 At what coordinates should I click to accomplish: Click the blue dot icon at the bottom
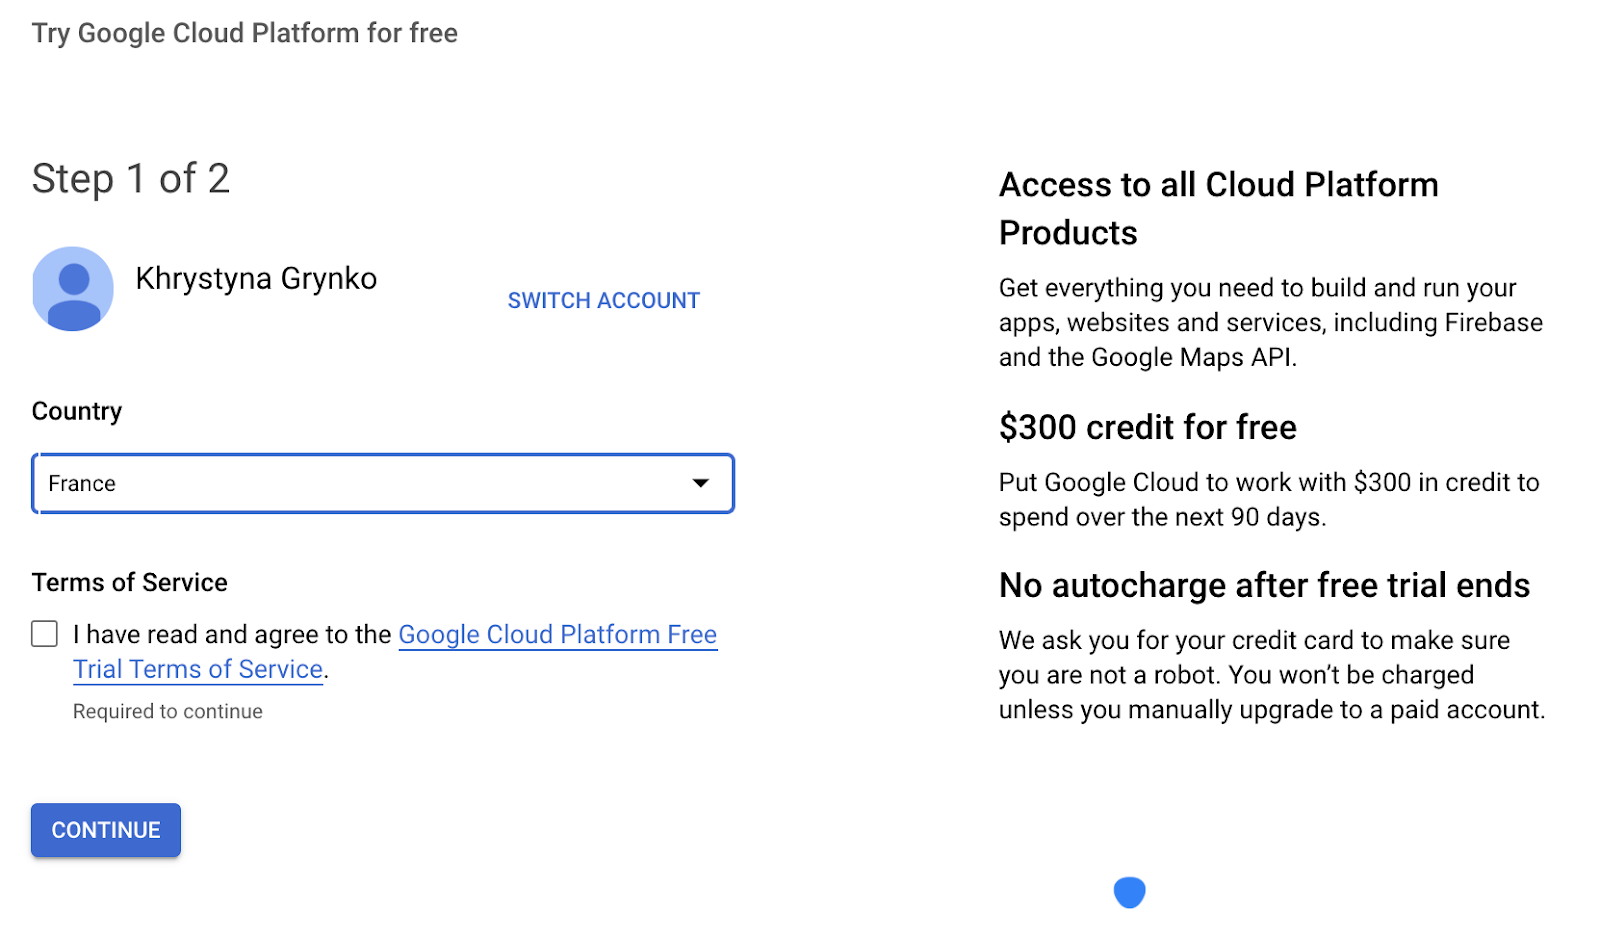(1129, 892)
